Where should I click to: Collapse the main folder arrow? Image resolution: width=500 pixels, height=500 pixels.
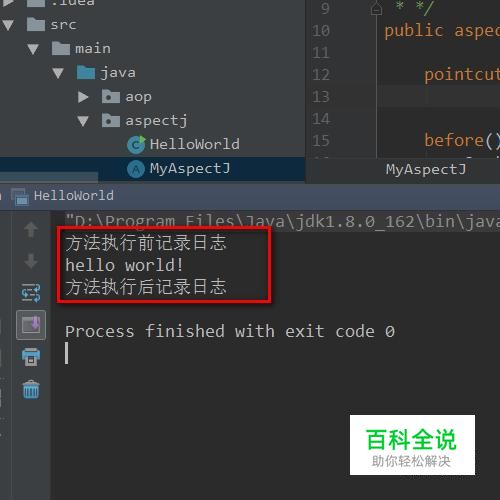[x=33, y=49]
